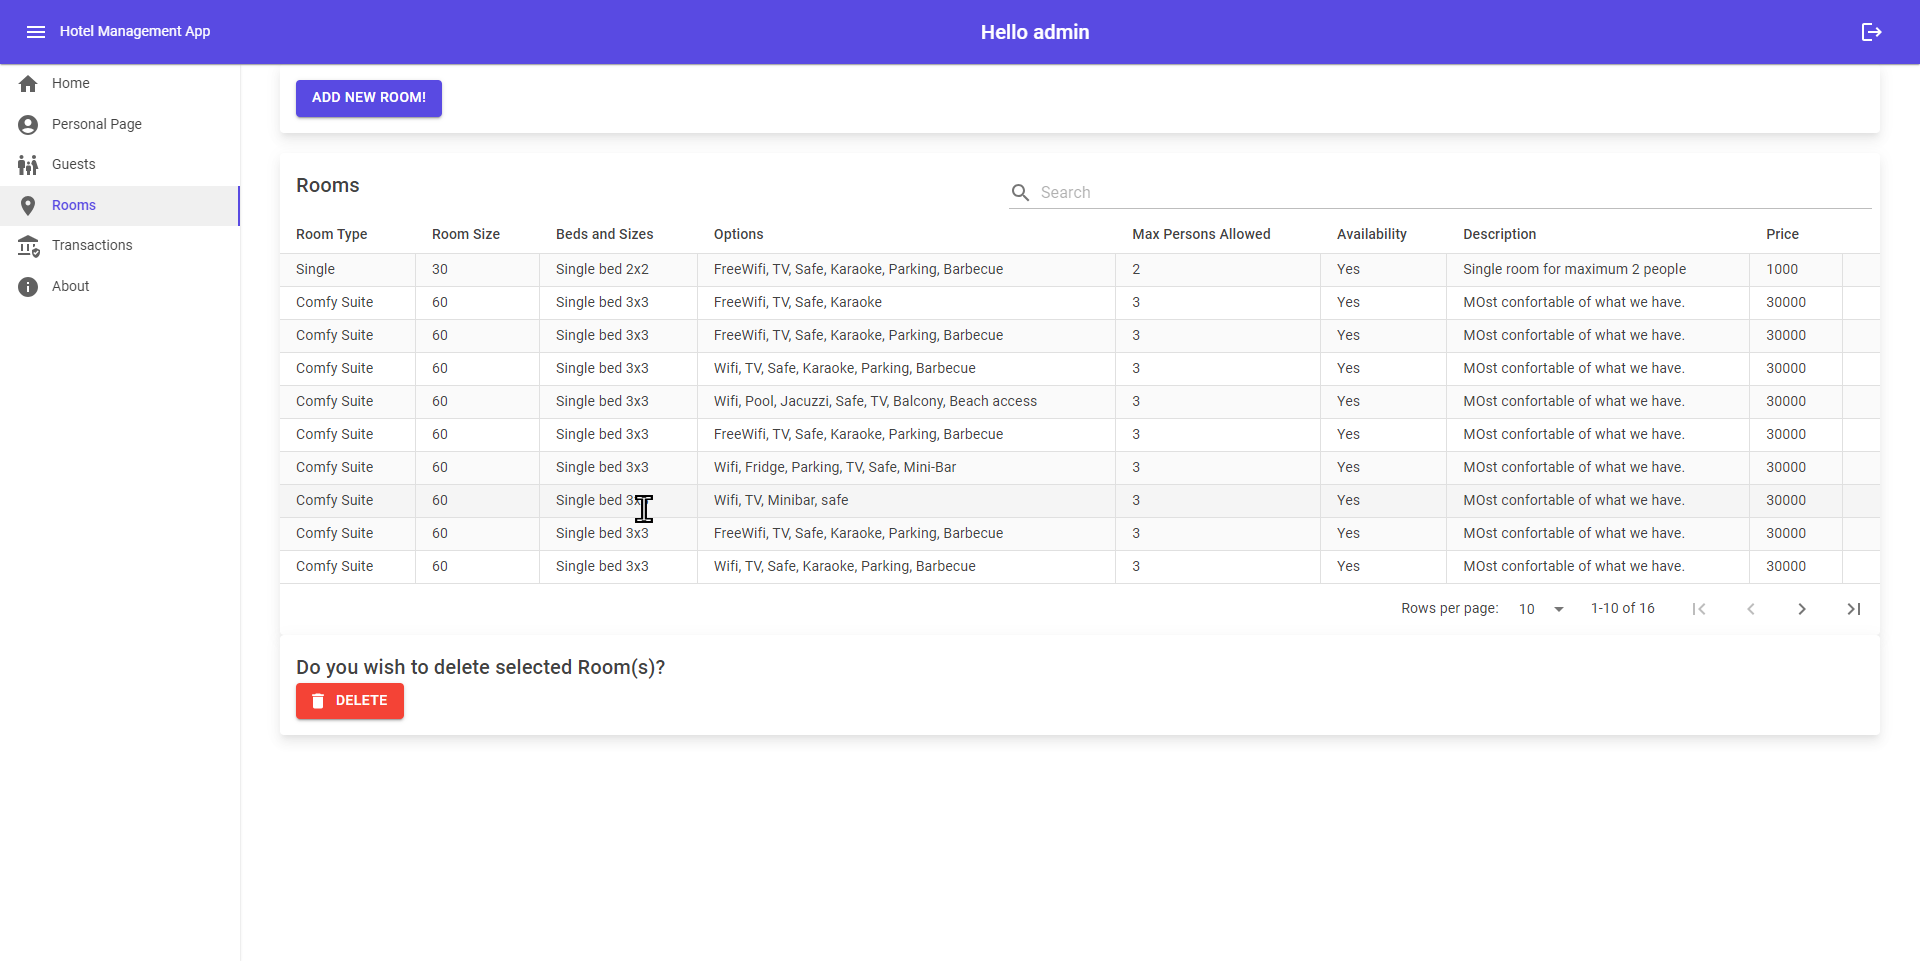Screen dimensions: 1920x961
Task: Jump to the last page icon
Action: [1854, 608]
